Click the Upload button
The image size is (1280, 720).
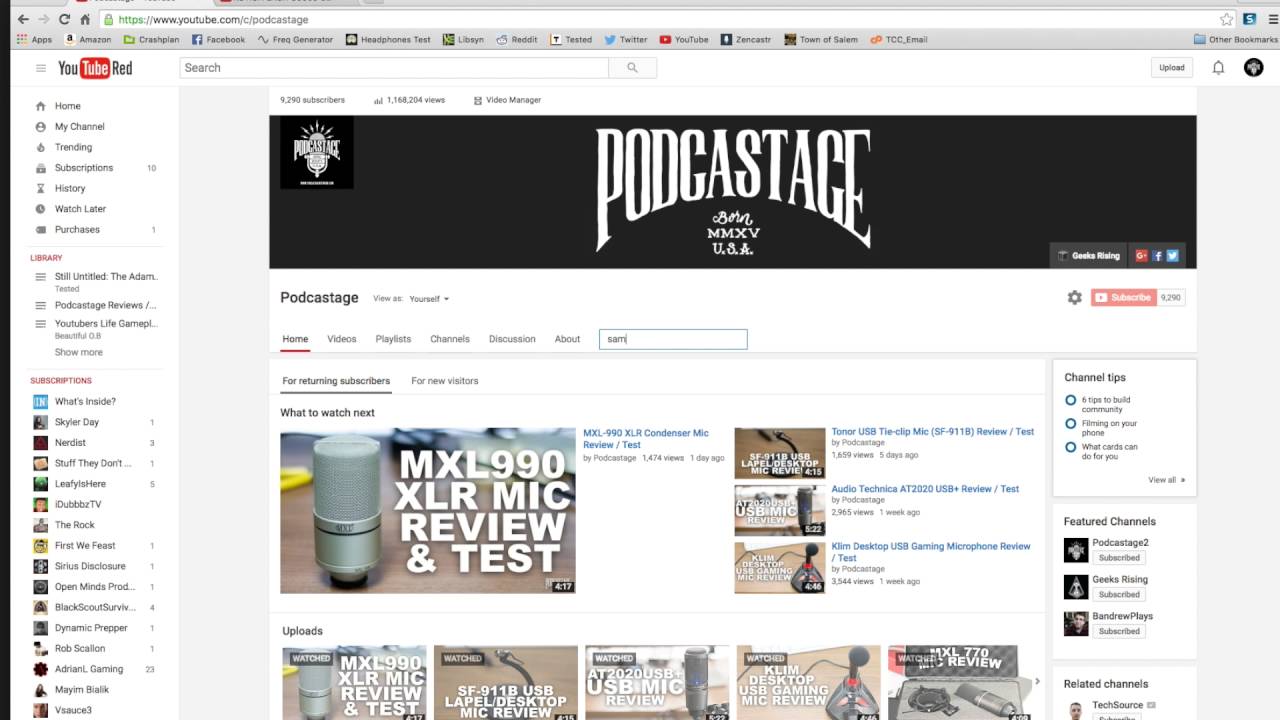pyautogui.click(x=1172, y=68)
